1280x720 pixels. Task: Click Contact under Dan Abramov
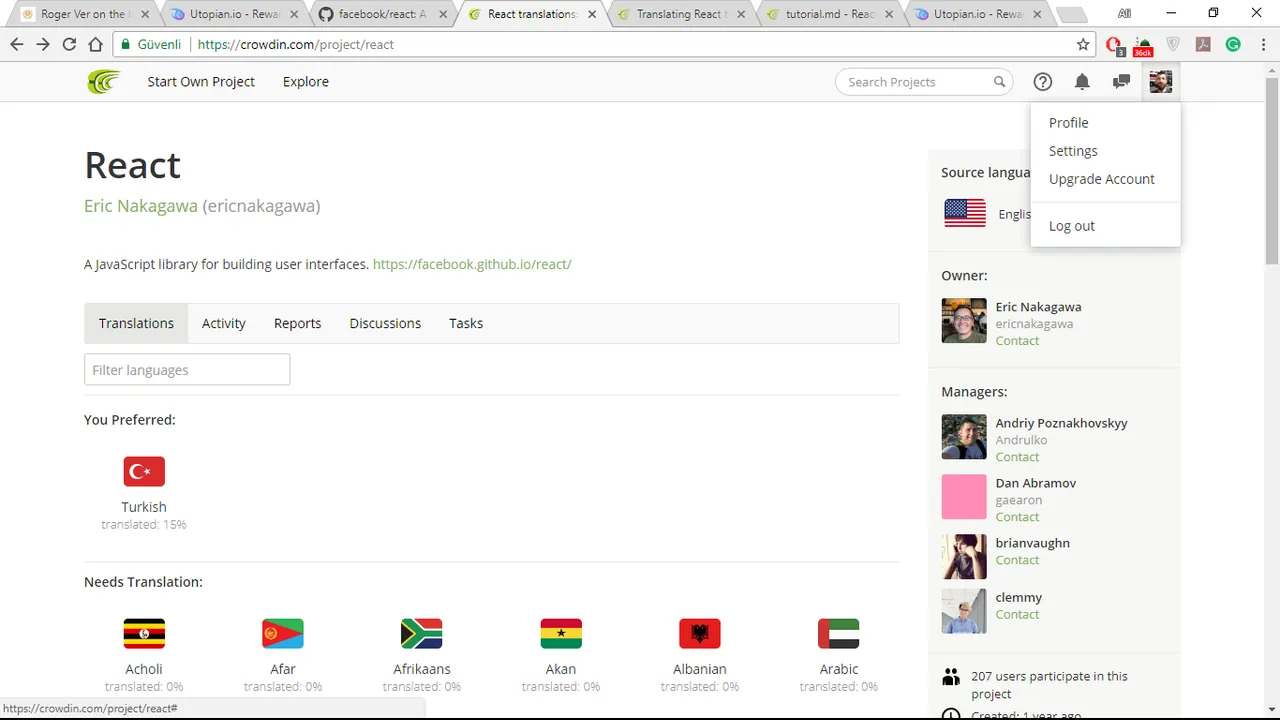1017,517
